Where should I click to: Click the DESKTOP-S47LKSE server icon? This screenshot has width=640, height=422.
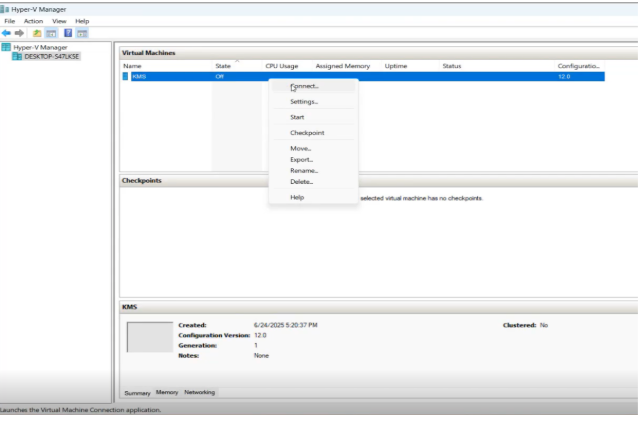[17, 56]
